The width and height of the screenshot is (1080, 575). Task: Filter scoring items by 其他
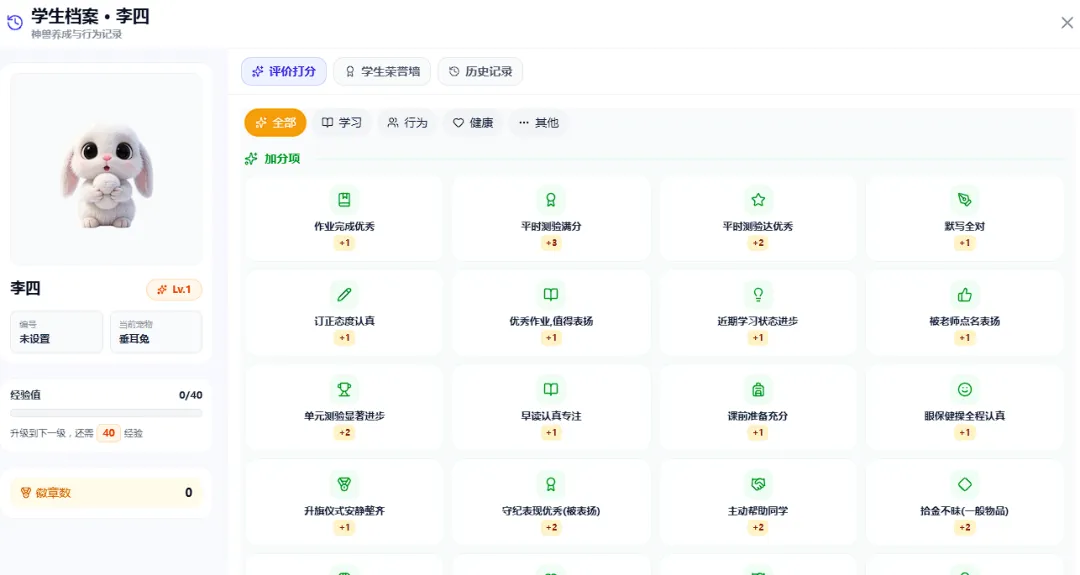pyautogui.click(x=539, y=123)
